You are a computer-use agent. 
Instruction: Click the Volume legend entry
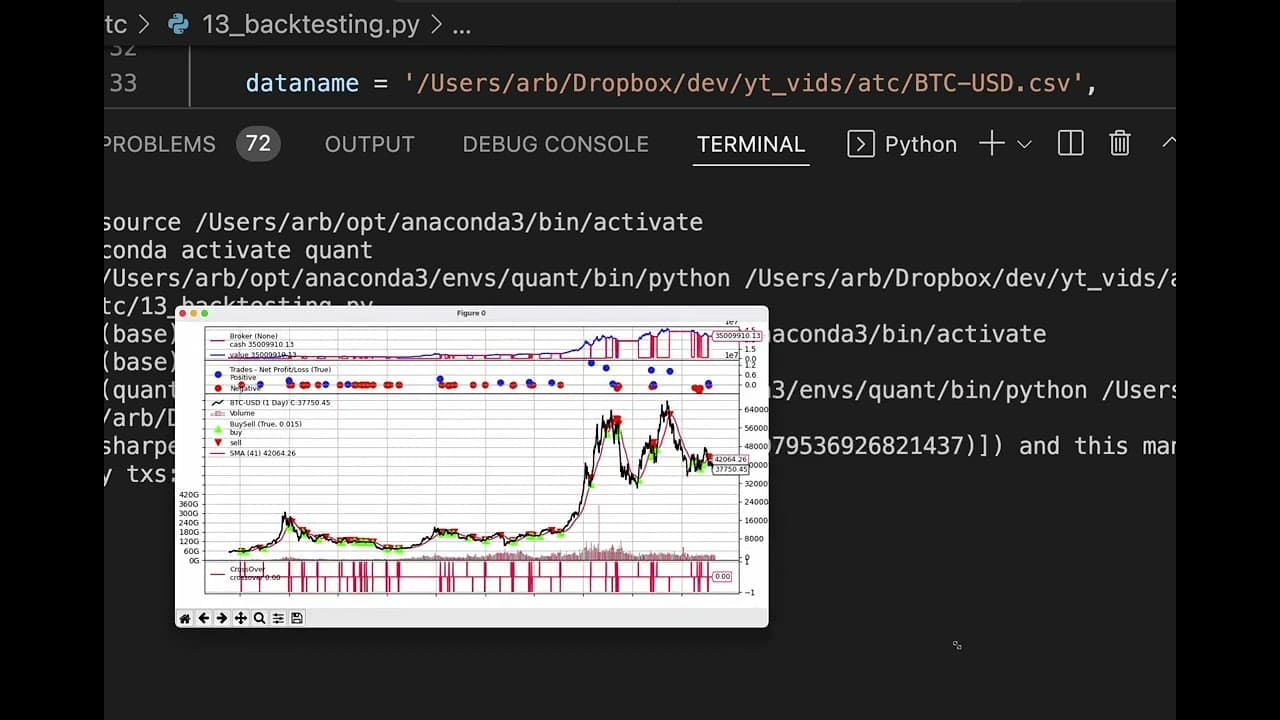pyautogui.click(x=242, y=413)
